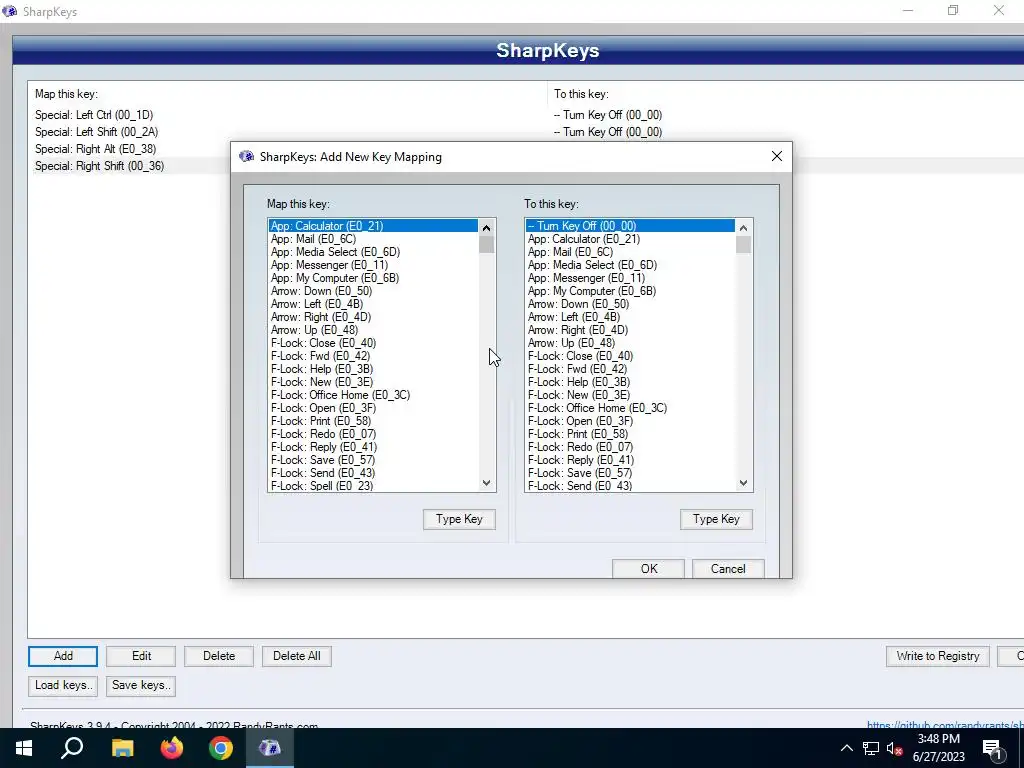Click up arrow of To this key scrollbar
The height and width of the screenshot is (768, 1024).
pyautogui.click(x=743, y=227)
